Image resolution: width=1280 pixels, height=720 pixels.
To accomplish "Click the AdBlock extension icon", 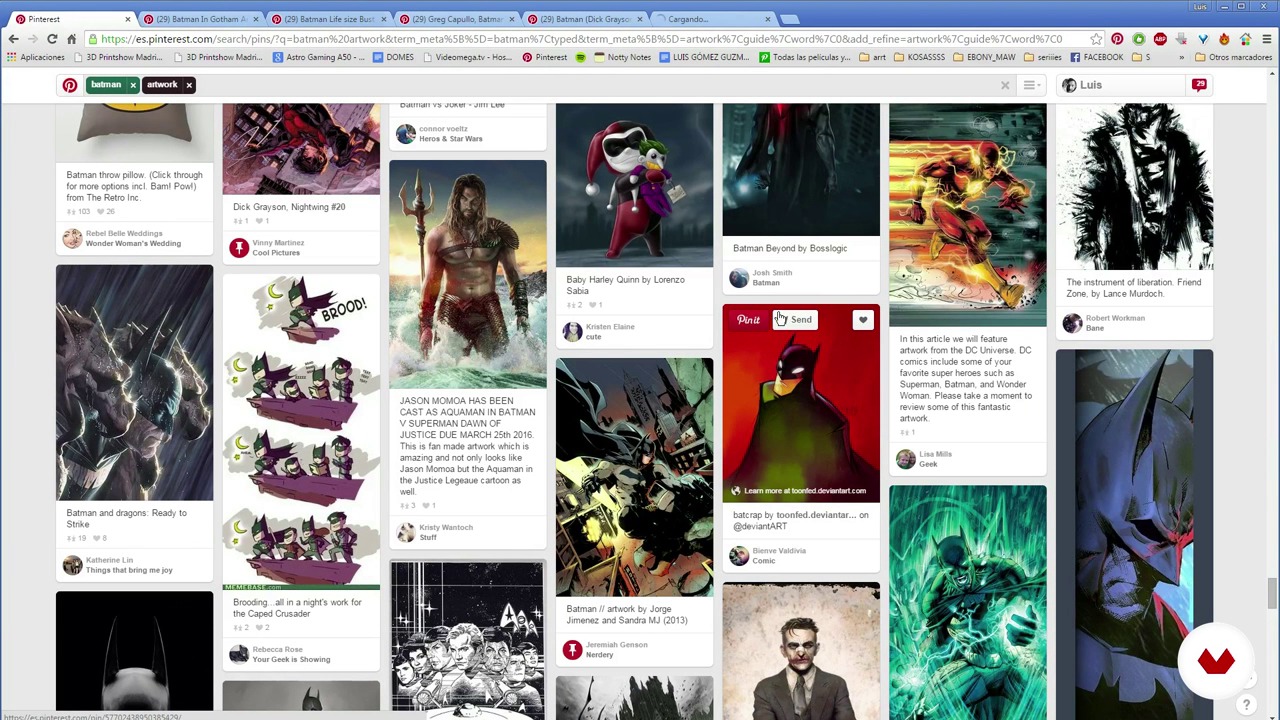I will tap(1160, 39).
